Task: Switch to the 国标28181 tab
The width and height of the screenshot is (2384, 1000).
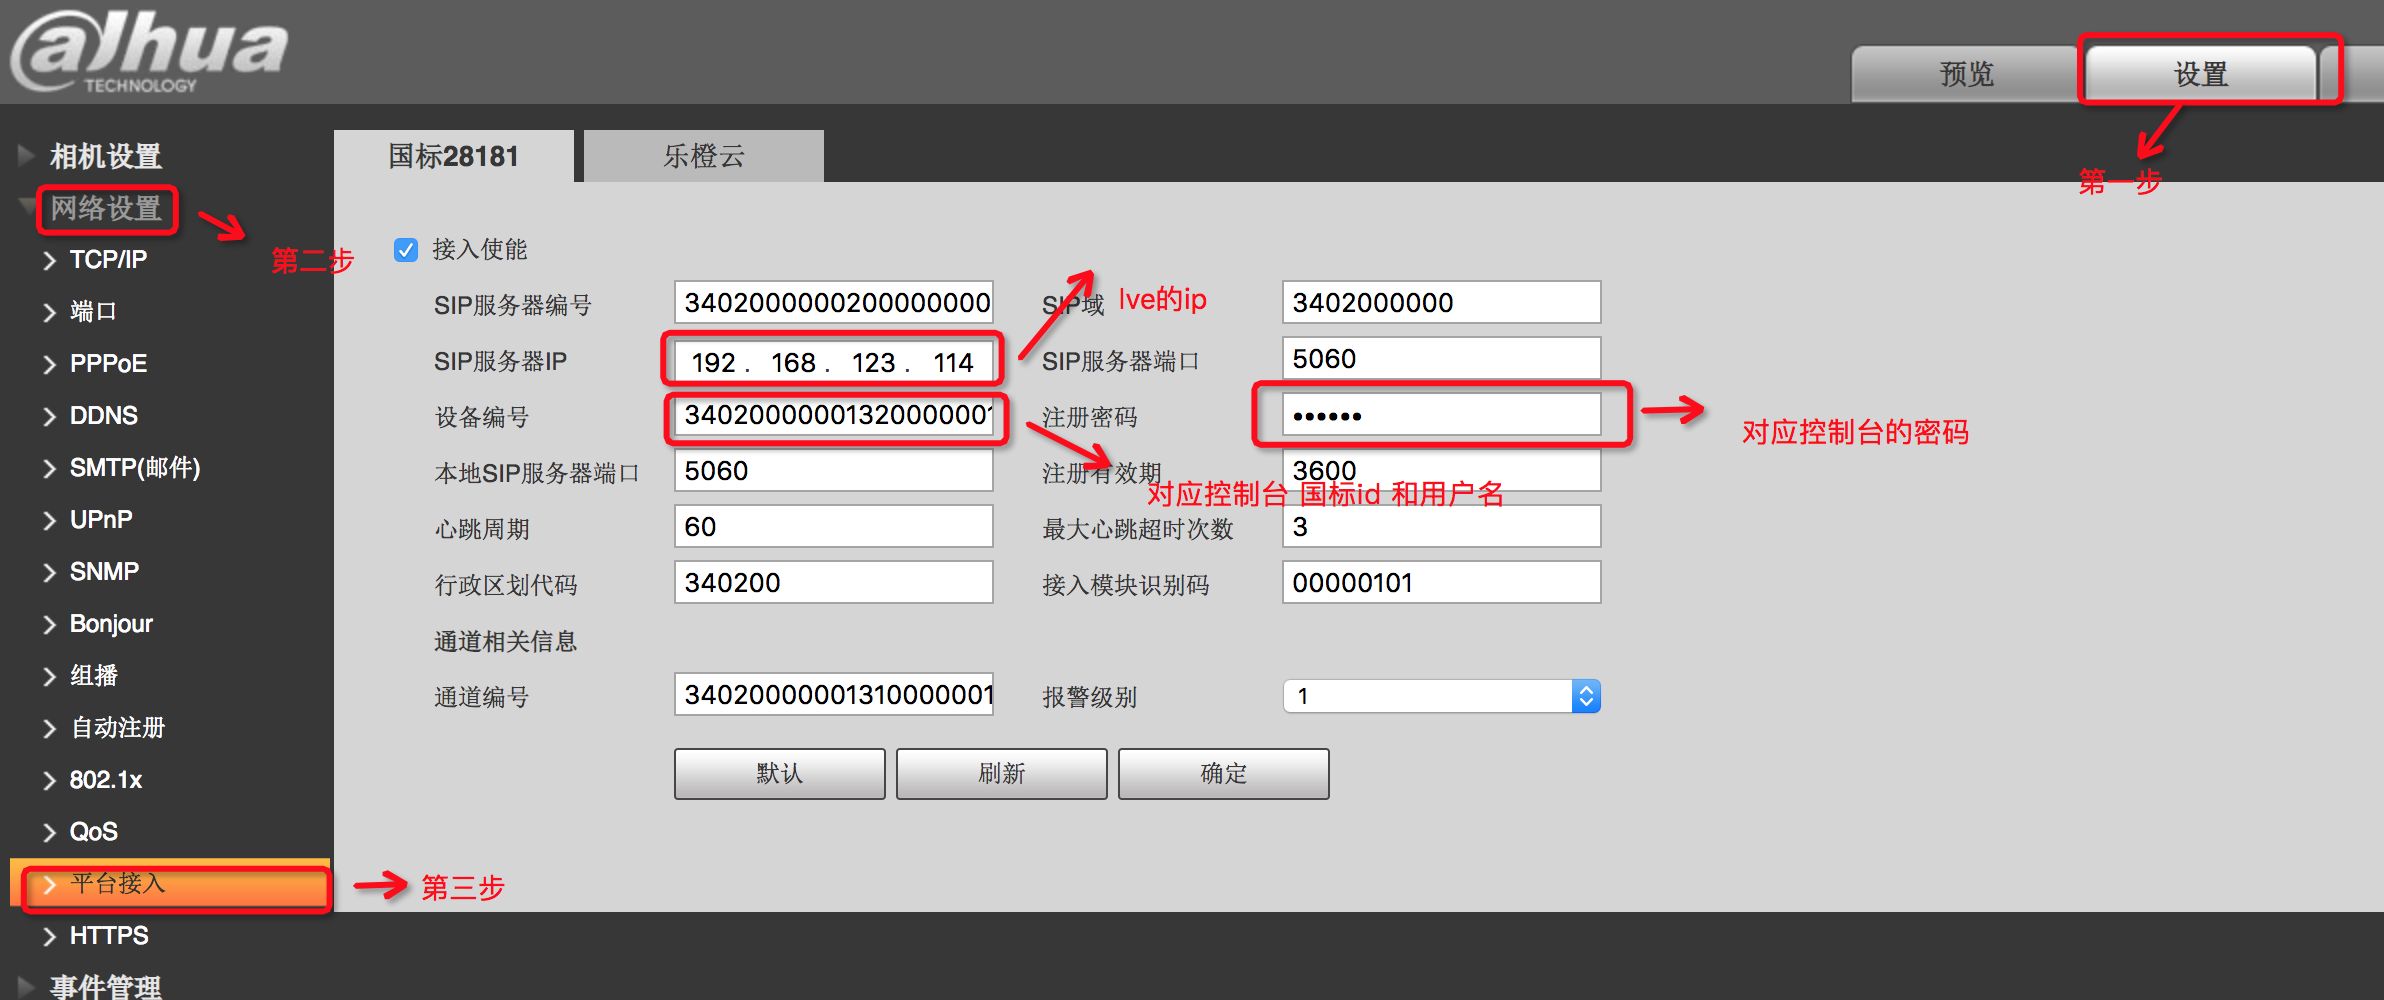Action: pyautogui.click(x=454, y=156)
